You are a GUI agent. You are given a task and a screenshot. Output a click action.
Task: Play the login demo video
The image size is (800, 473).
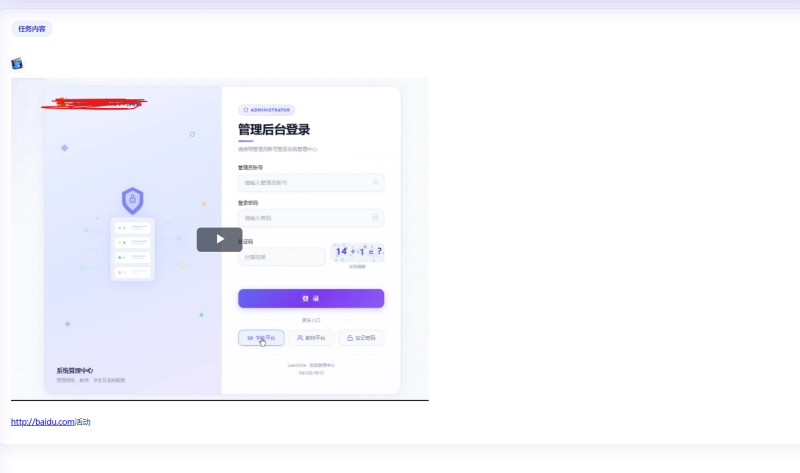tap(219, 239)
